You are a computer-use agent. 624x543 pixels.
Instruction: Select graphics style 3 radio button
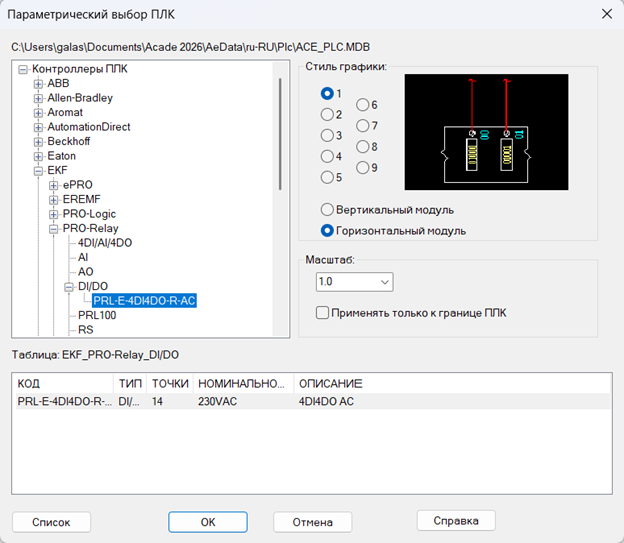point(327,135)
